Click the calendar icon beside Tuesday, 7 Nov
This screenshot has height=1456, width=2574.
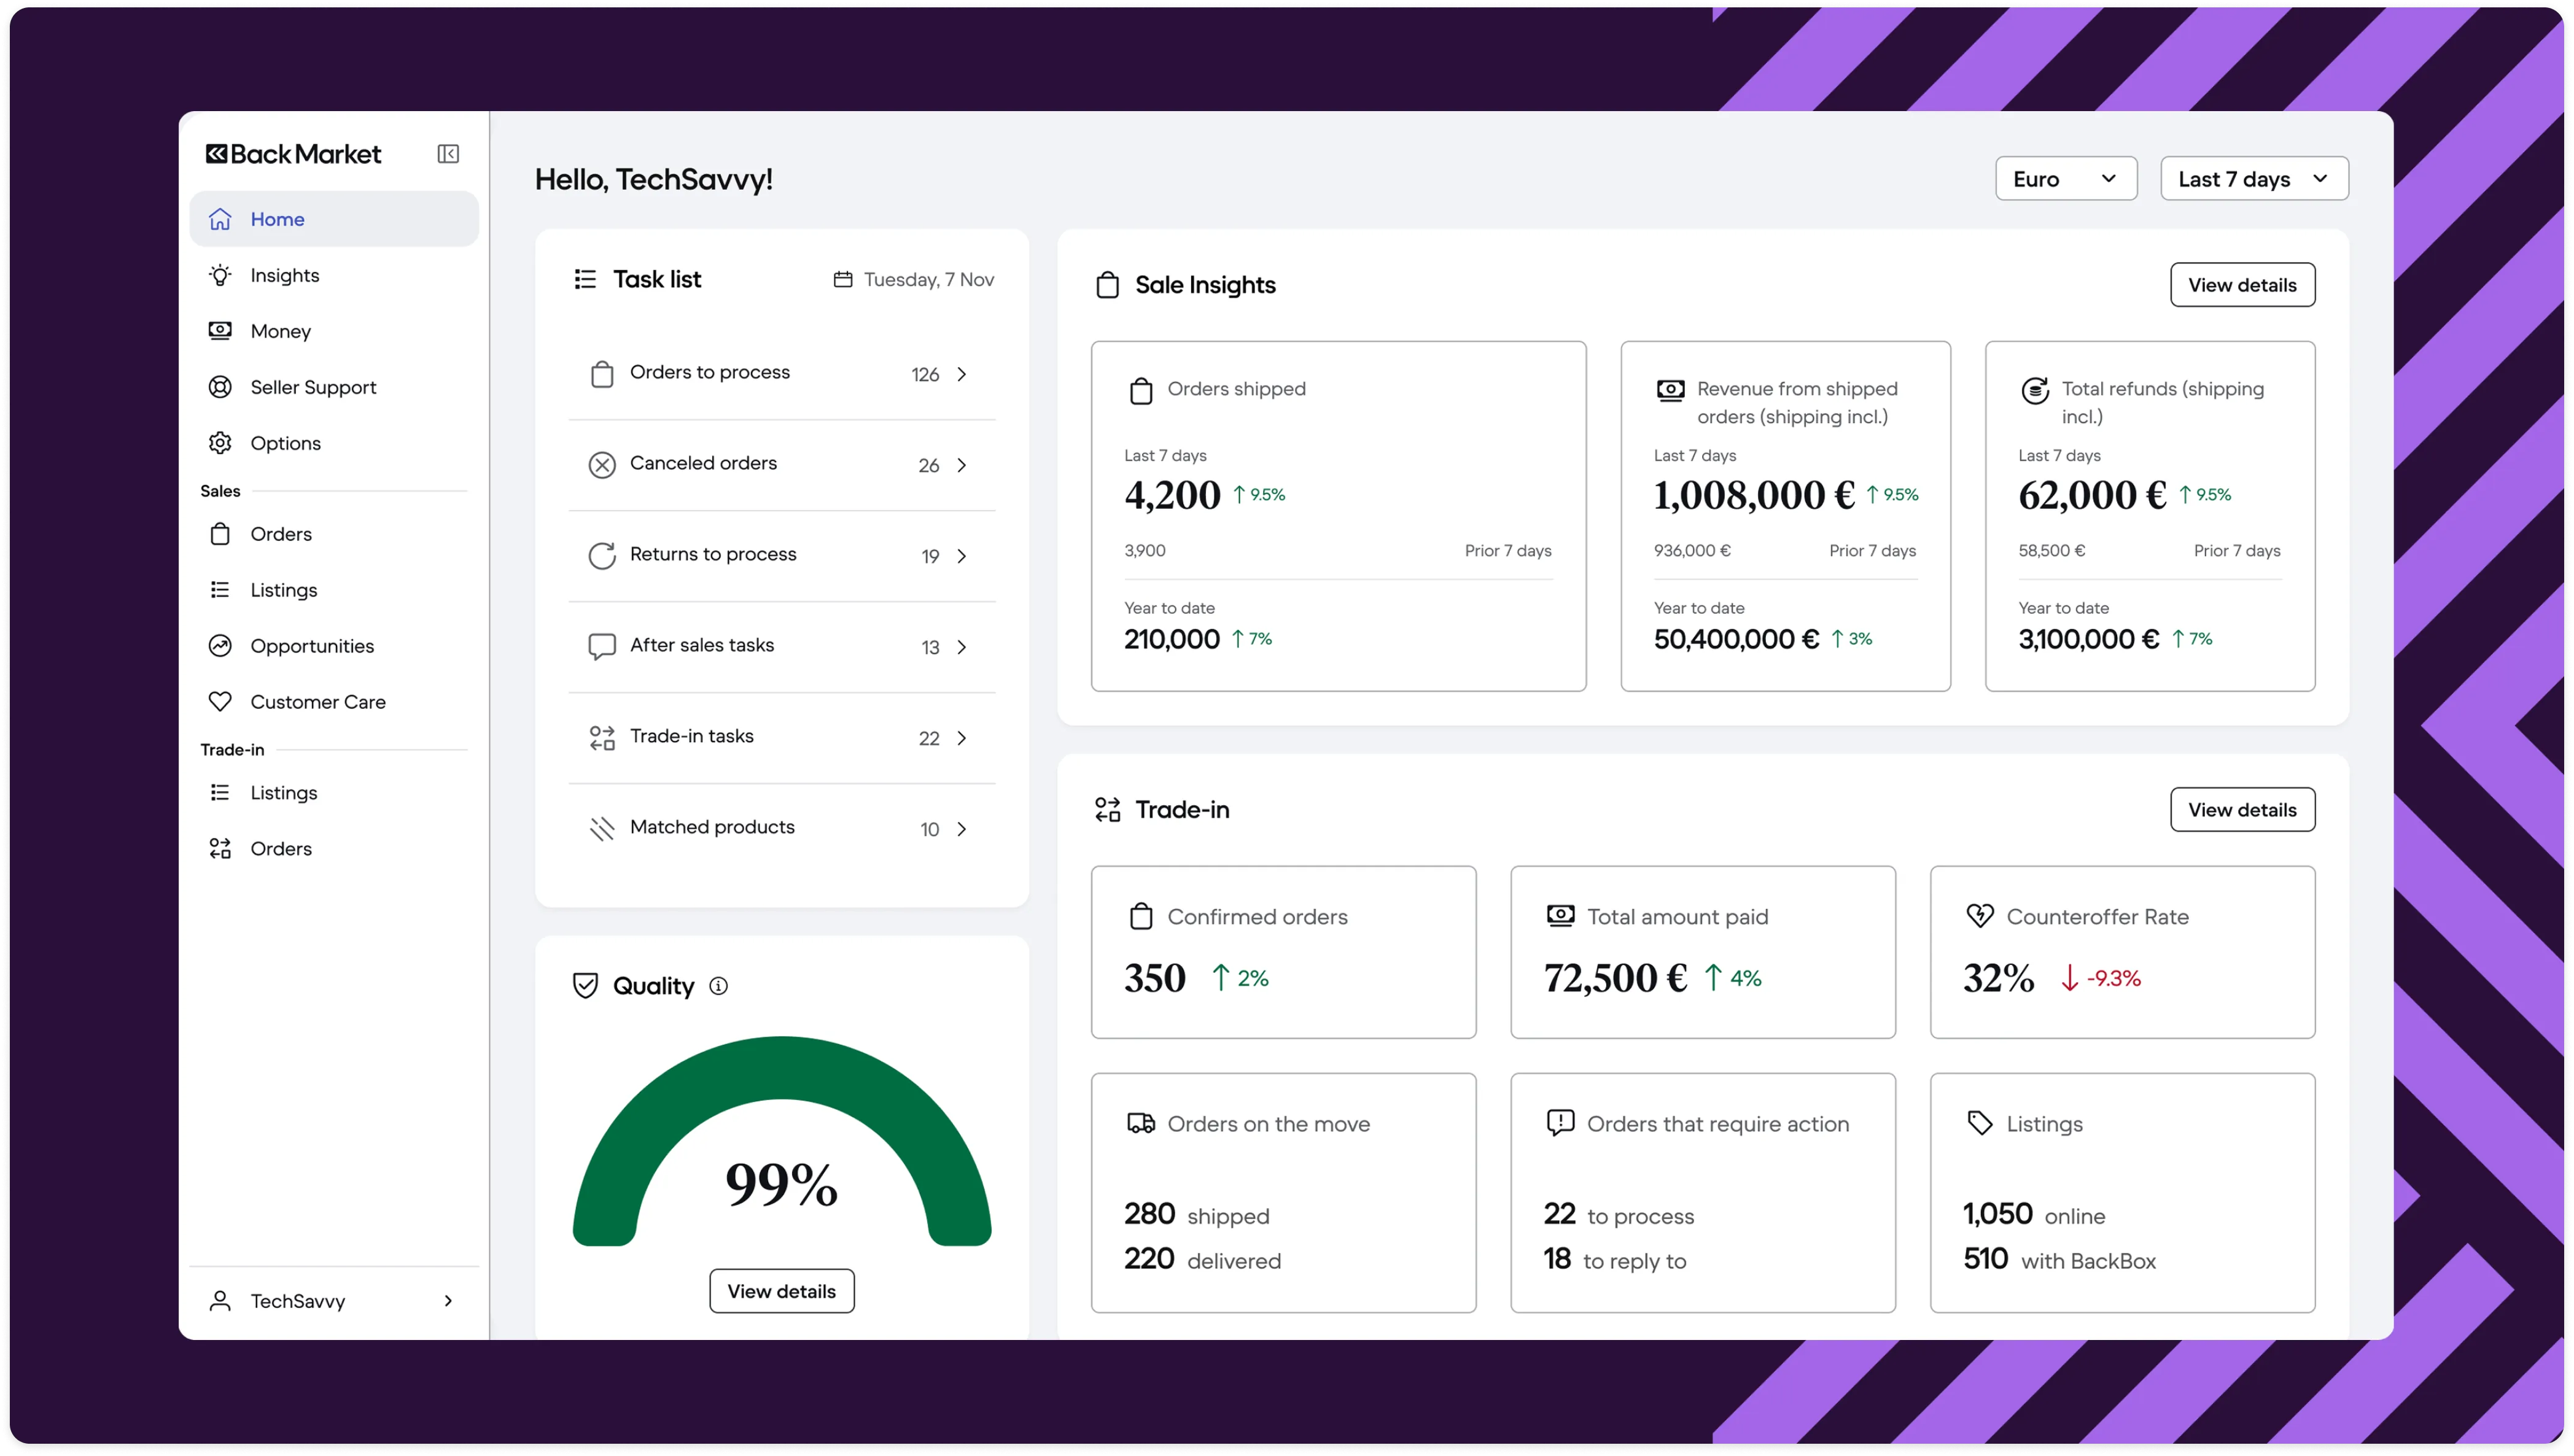point(843,280)
